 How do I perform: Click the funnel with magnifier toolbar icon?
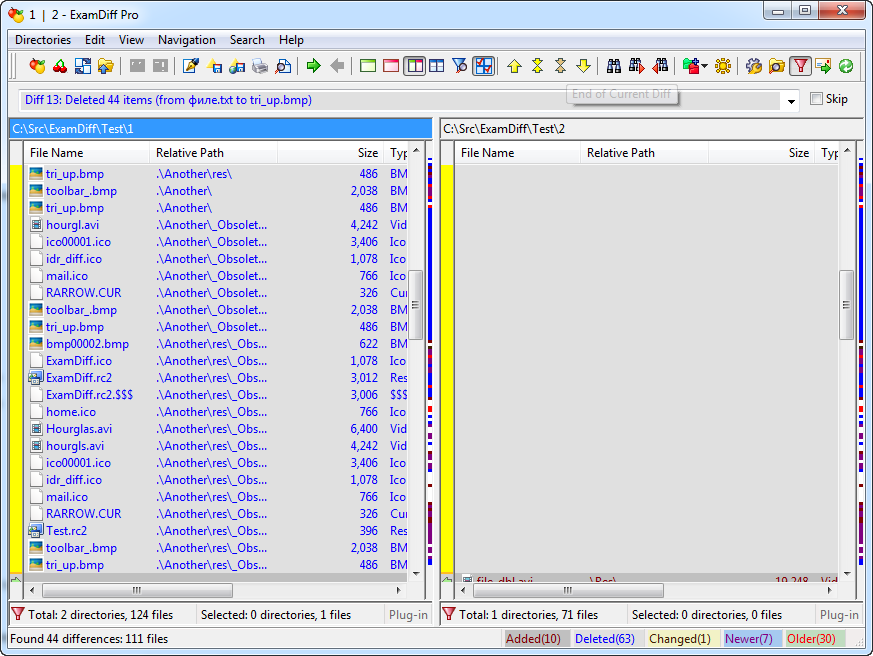[460, 66]
